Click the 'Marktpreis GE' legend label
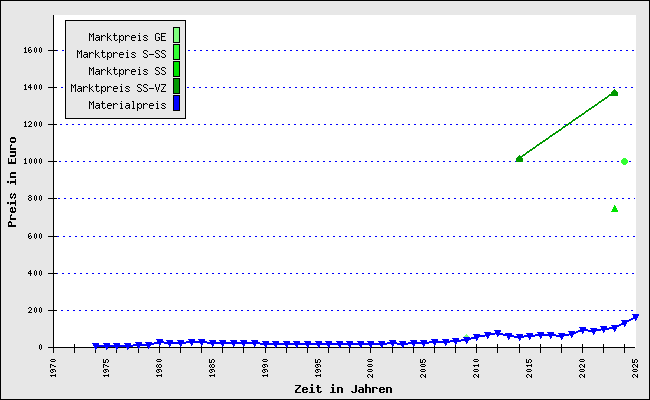 [127, 37]
